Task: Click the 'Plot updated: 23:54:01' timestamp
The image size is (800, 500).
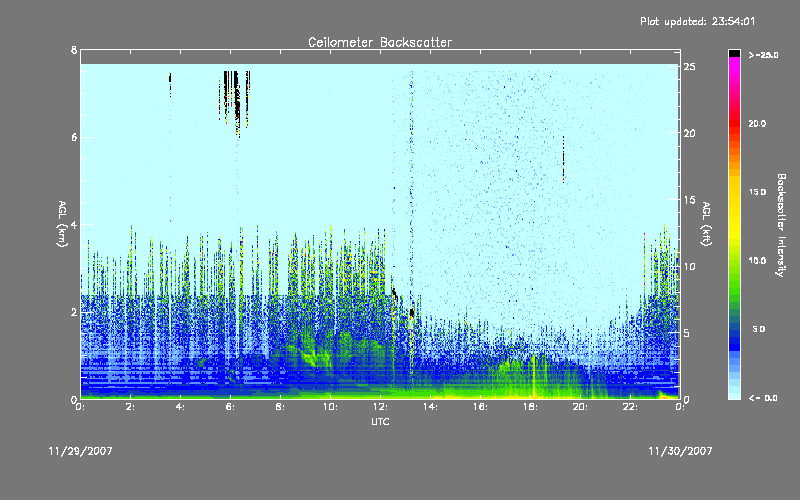Action: pos(697,21)
